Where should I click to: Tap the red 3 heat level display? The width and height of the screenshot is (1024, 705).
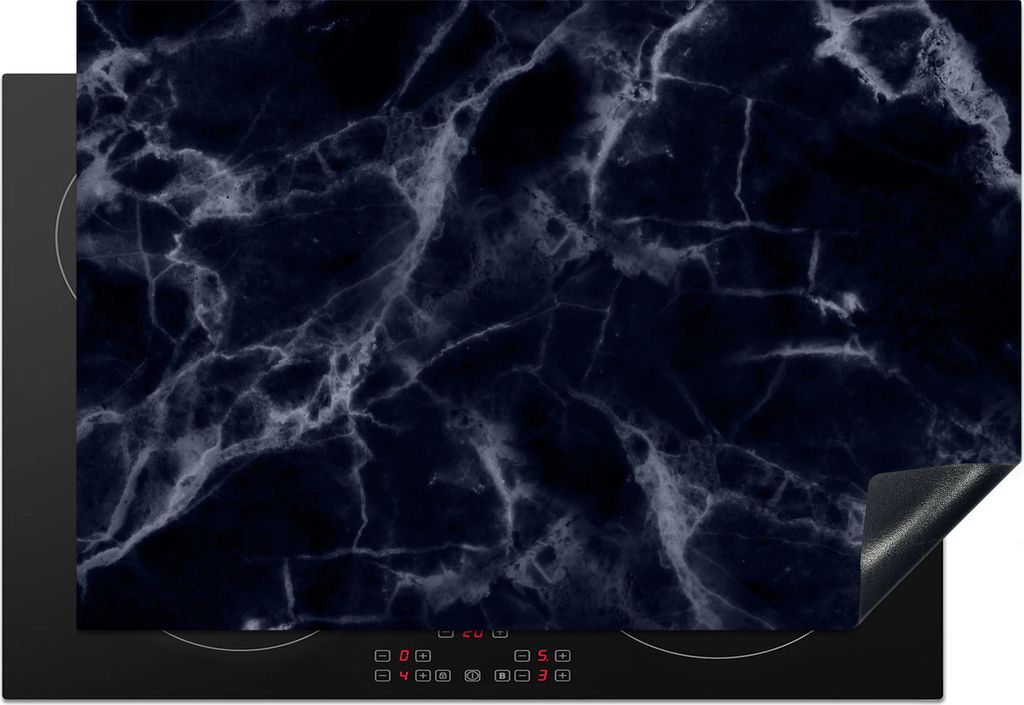(x=542, y=676)
